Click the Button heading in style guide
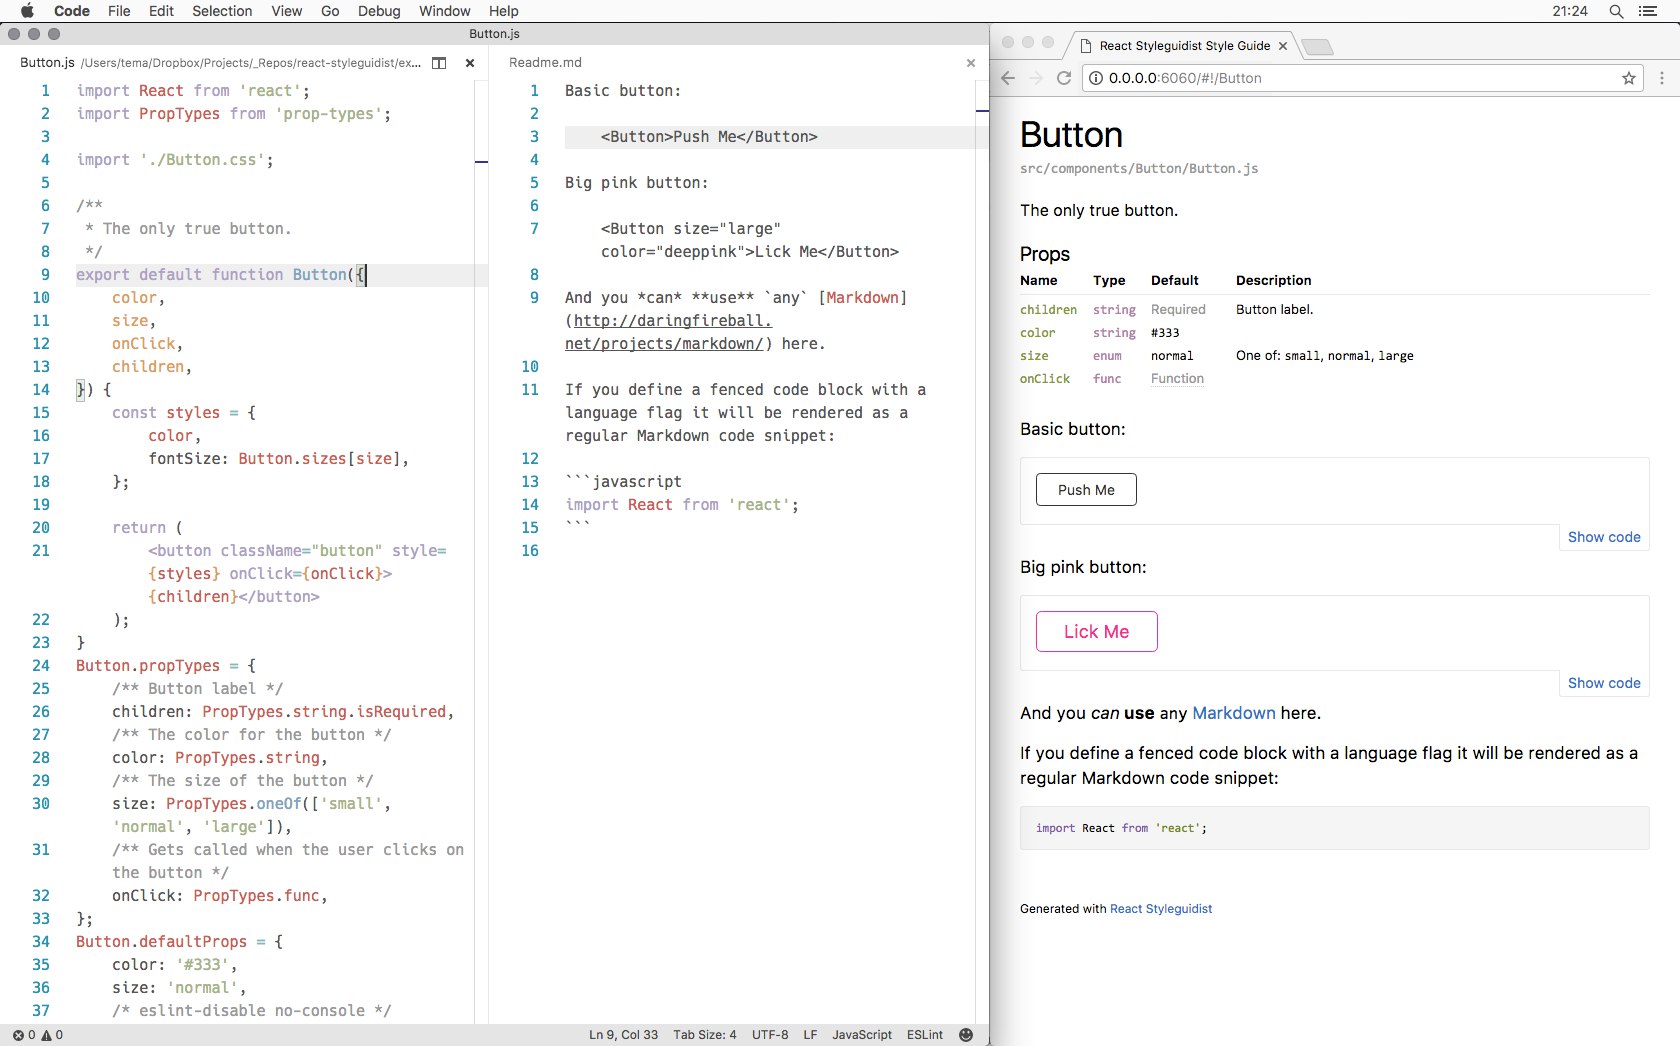Viewport: 1680px width, 1046px height. (1071, 135)
